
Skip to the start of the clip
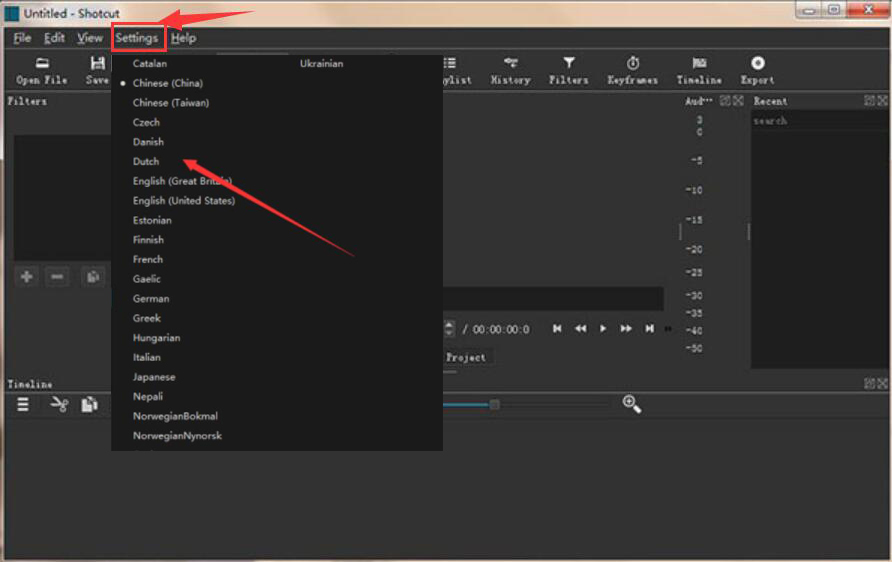tap(557, 329)
